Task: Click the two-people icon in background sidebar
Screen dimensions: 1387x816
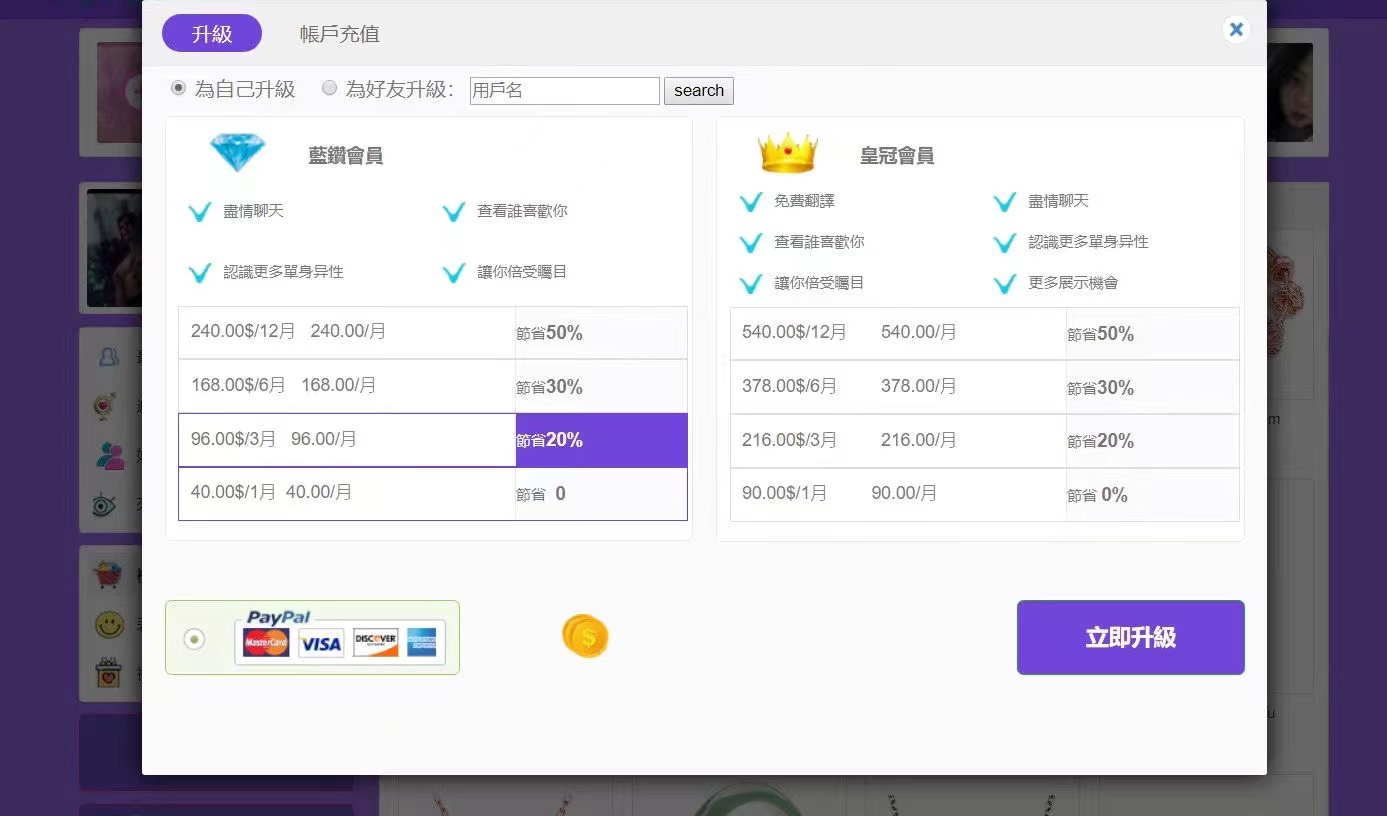Action: point(110,455)
